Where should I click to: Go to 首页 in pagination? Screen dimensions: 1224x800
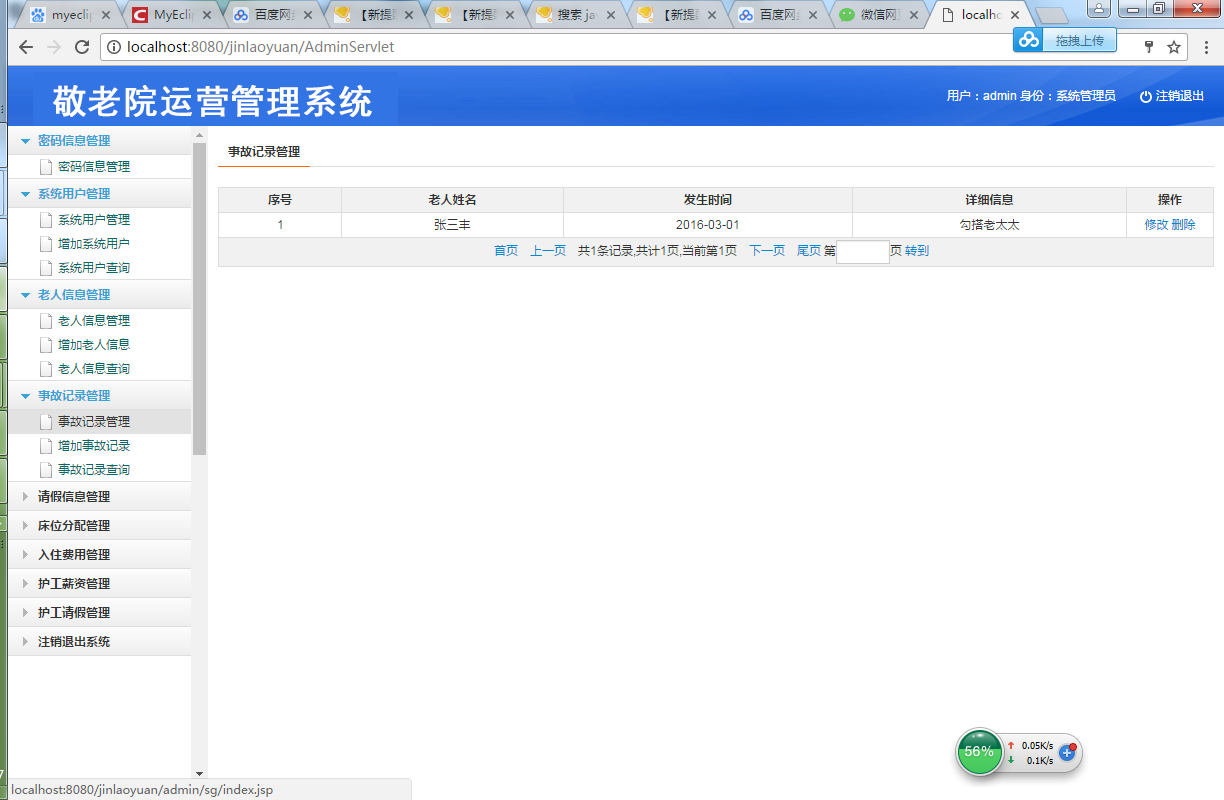(x=506, y=251)
